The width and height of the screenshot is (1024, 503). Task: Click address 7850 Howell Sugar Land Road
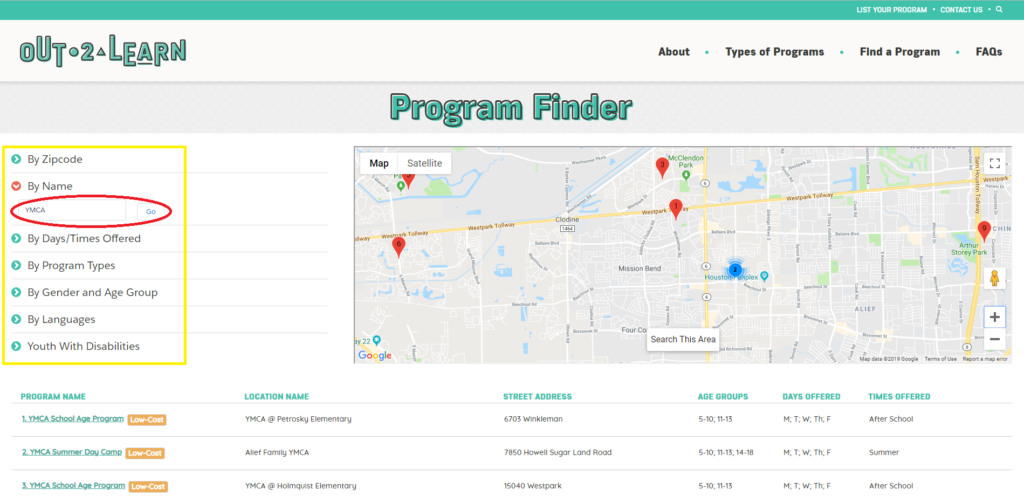coord(560,452)
